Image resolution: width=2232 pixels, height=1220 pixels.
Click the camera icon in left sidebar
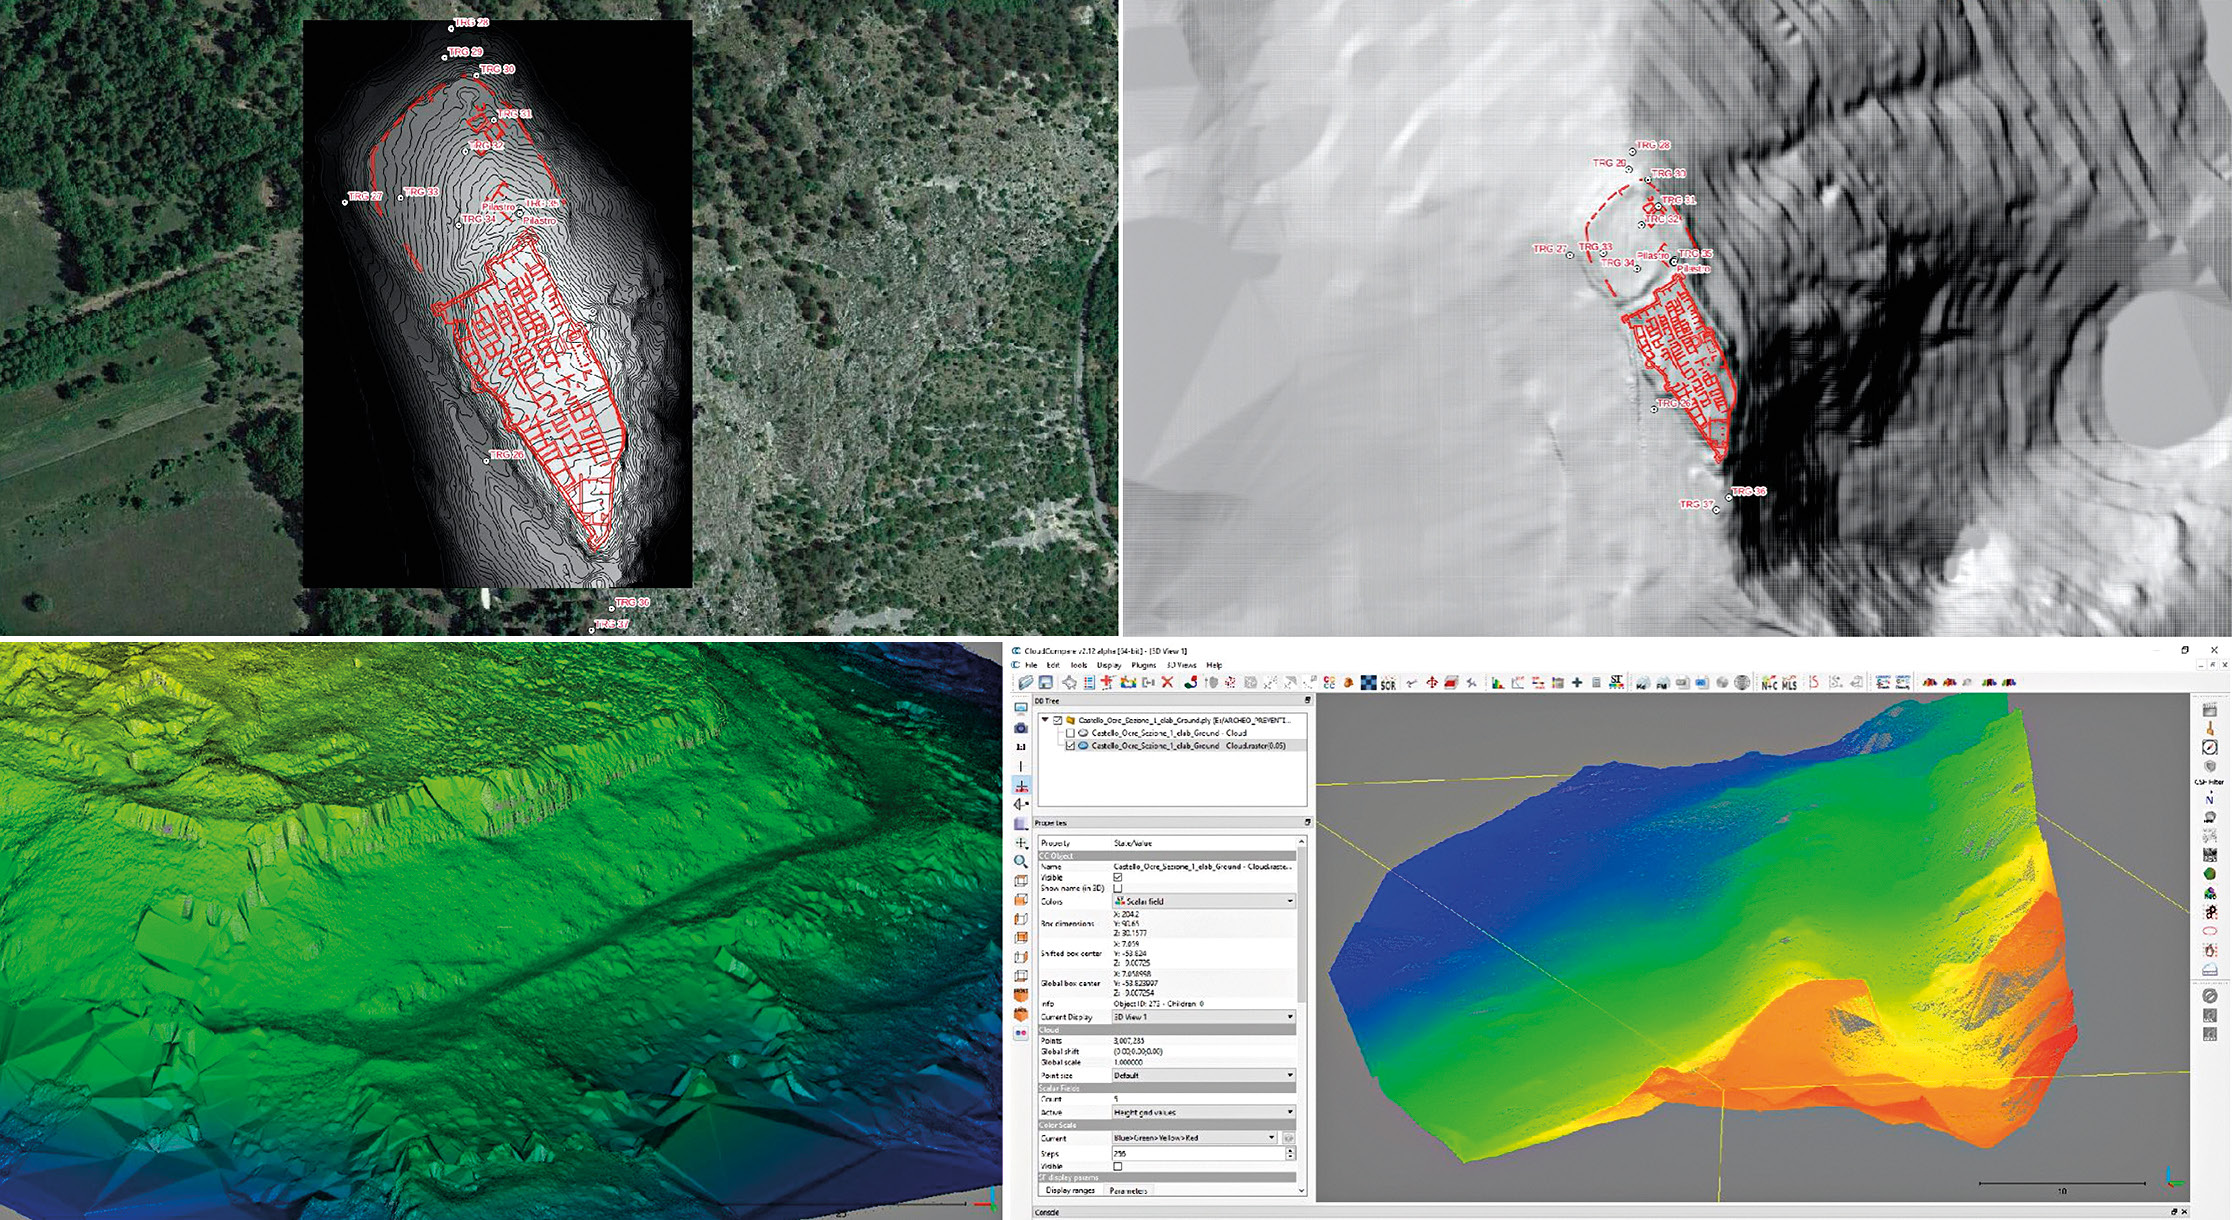pyautogui.click(x=1021, y=728)
